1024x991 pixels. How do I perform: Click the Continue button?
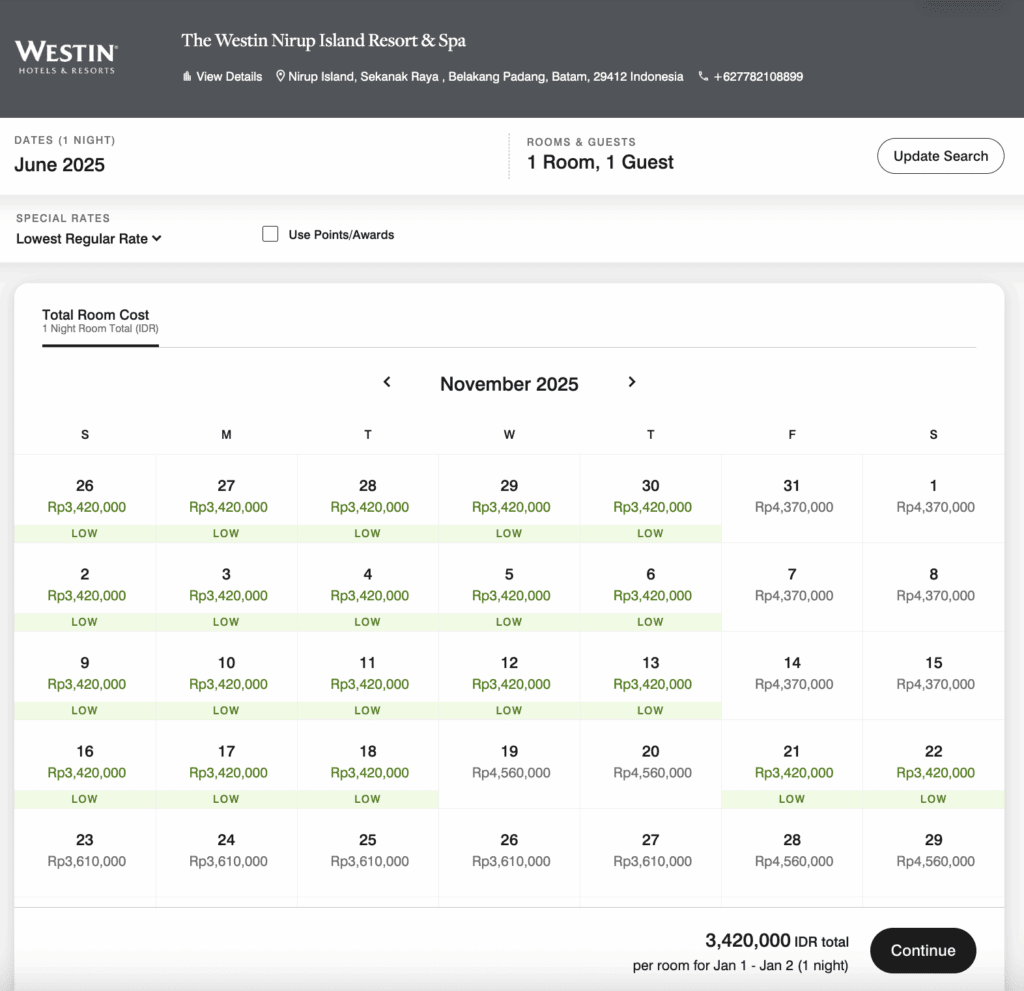click(x=922, y=950)
